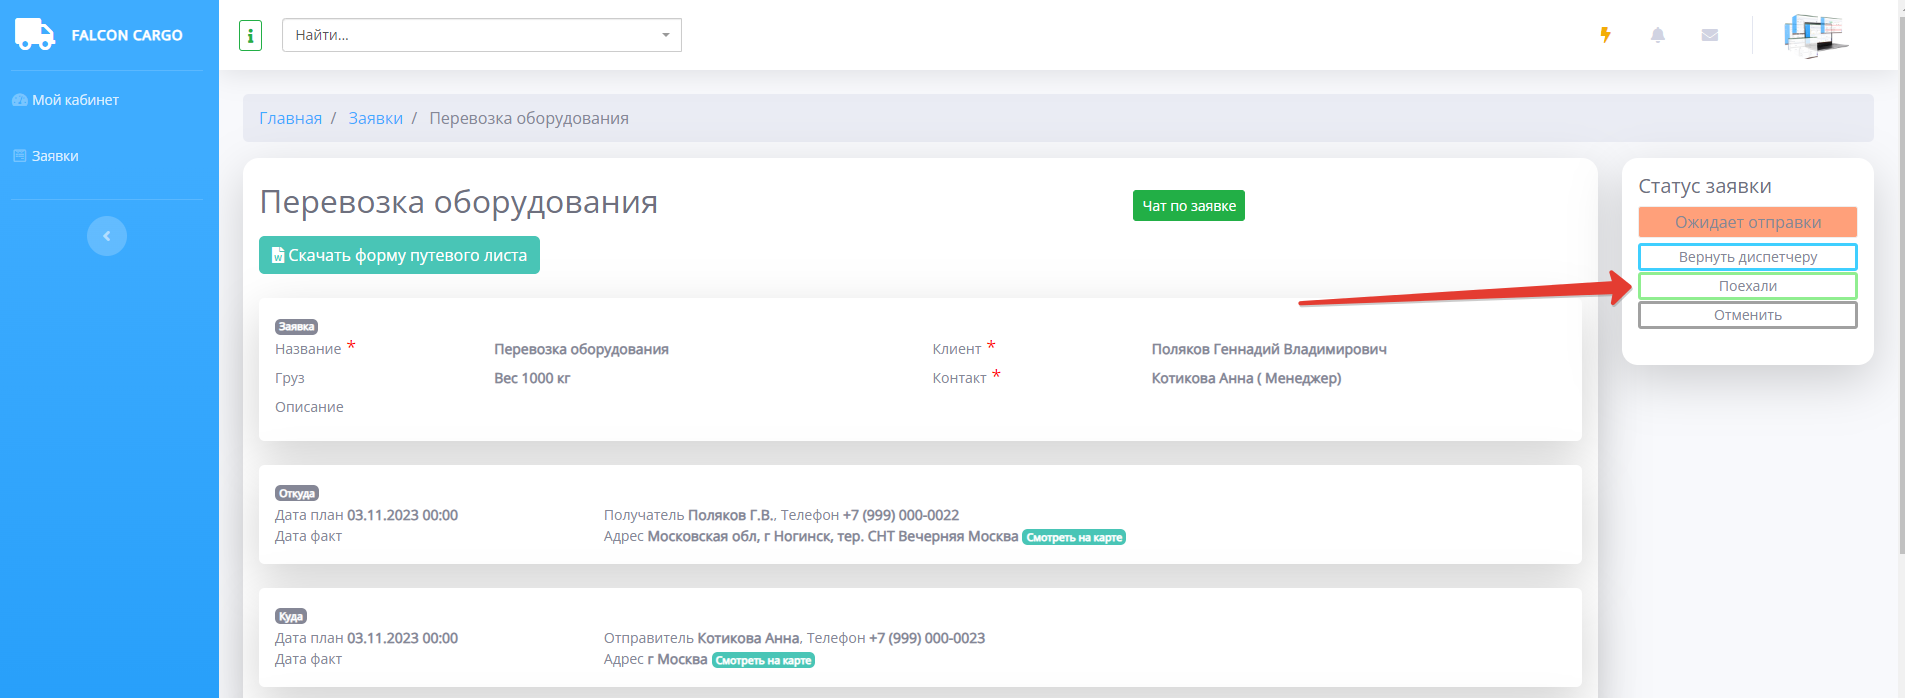The height and width of the screenshot is (698, 1905).
Task: Expand the search dropdown arrow
Action: (666, 35)
